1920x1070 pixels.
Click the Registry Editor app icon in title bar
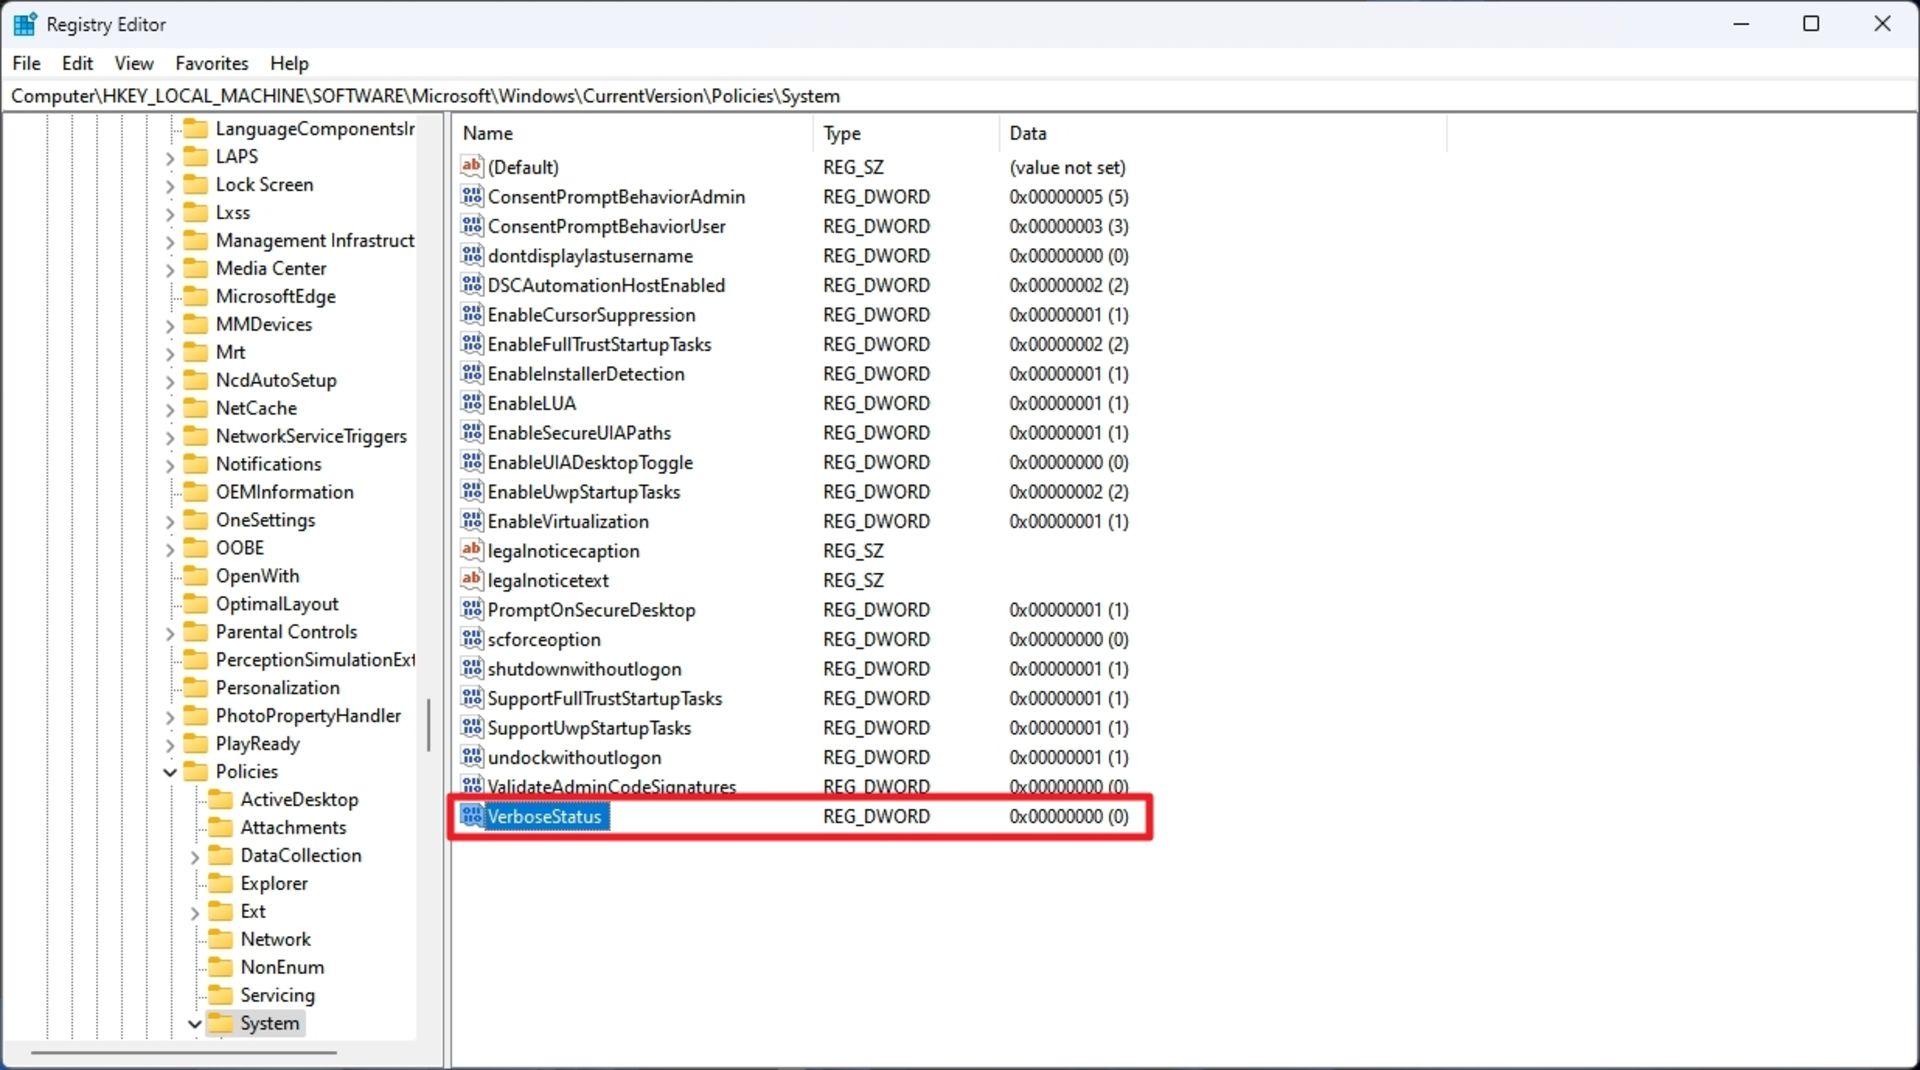tap(24, 24)
